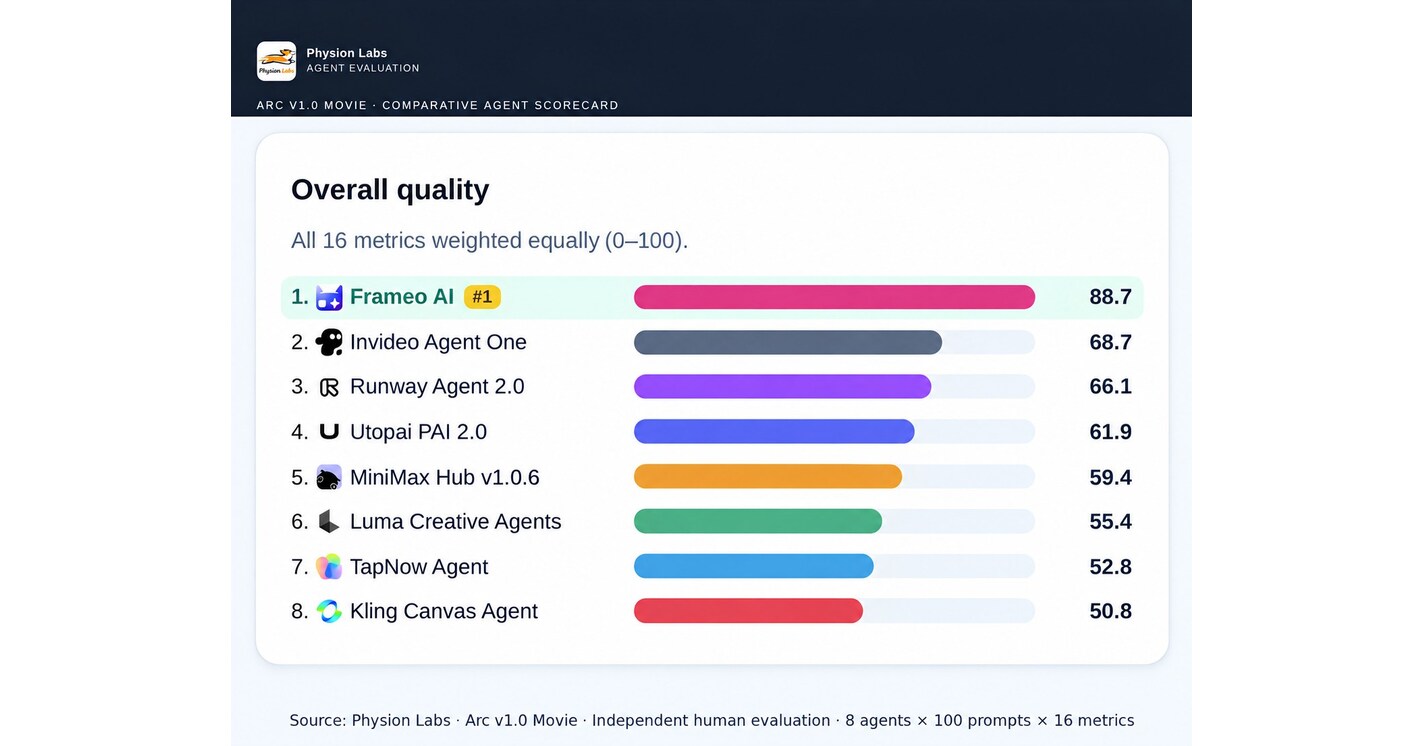Click the 55.4 score value
Viewport: 1423px width, 746px height.
pyautogui.click(x=1110, y=521)
